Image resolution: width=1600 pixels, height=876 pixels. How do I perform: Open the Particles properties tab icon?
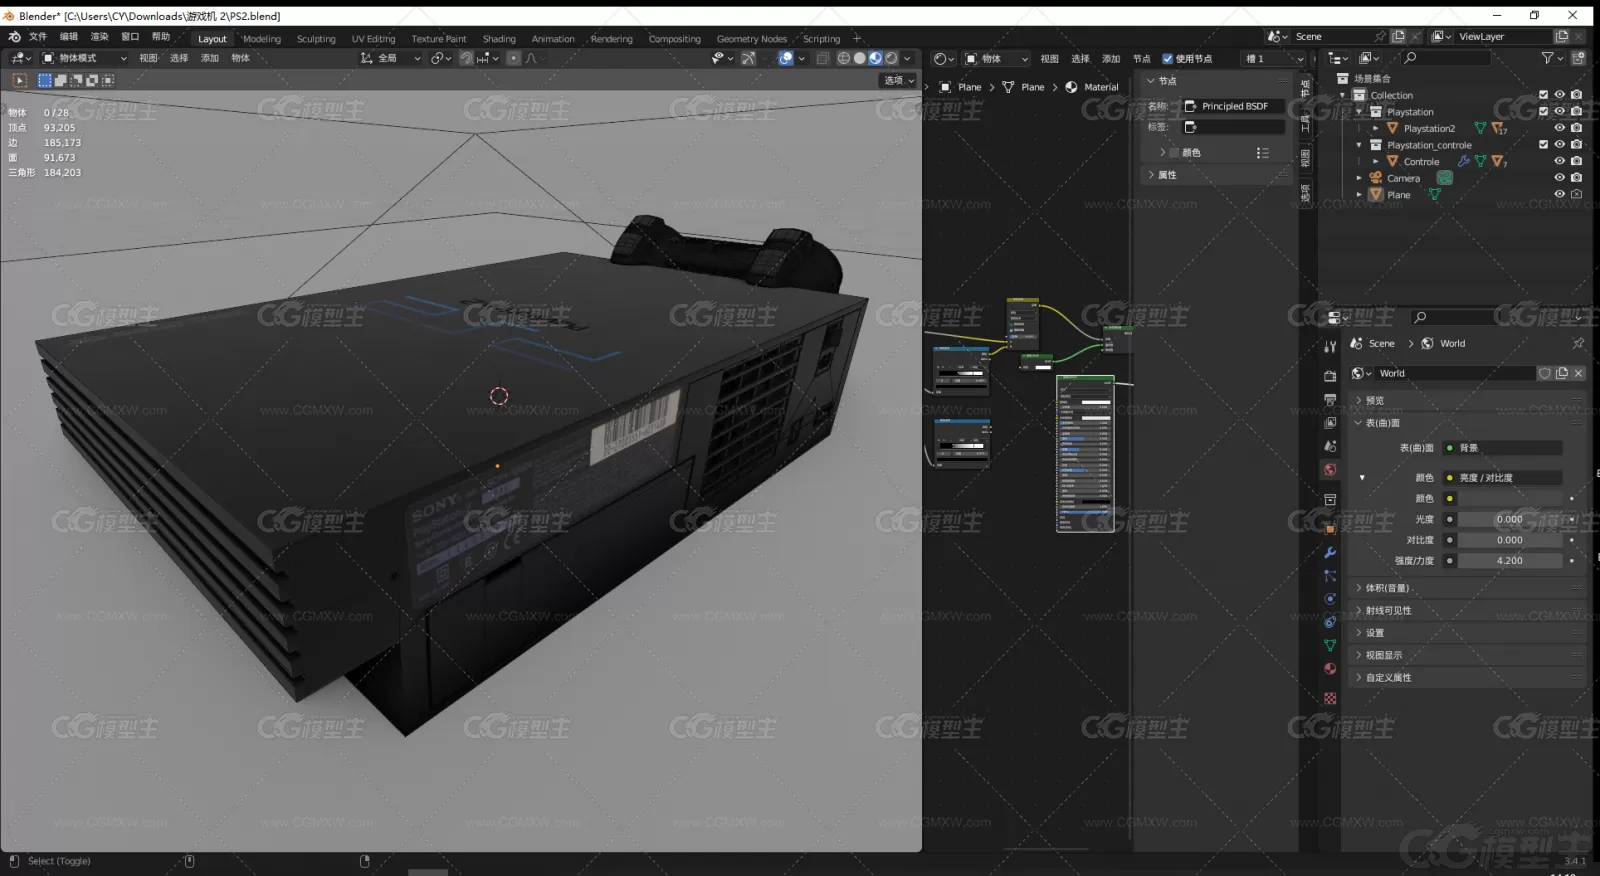pyautogui.click(x=1330, y=575)
